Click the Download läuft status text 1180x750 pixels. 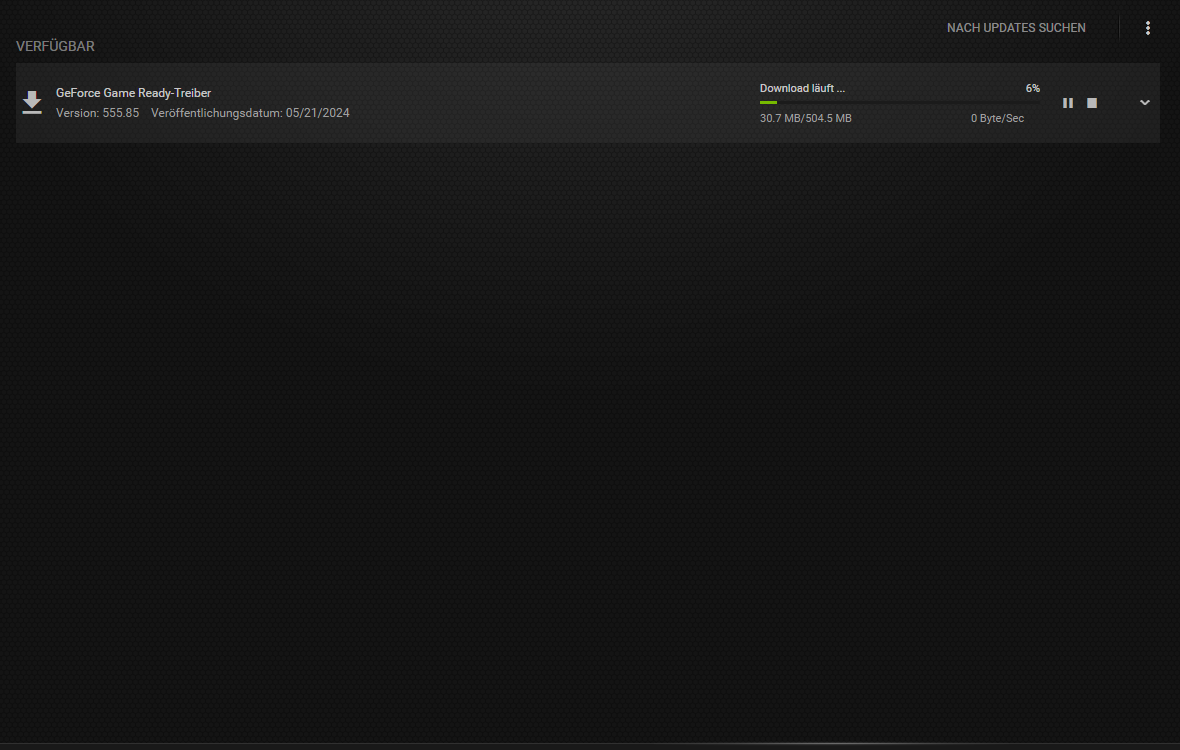point(802,88)
